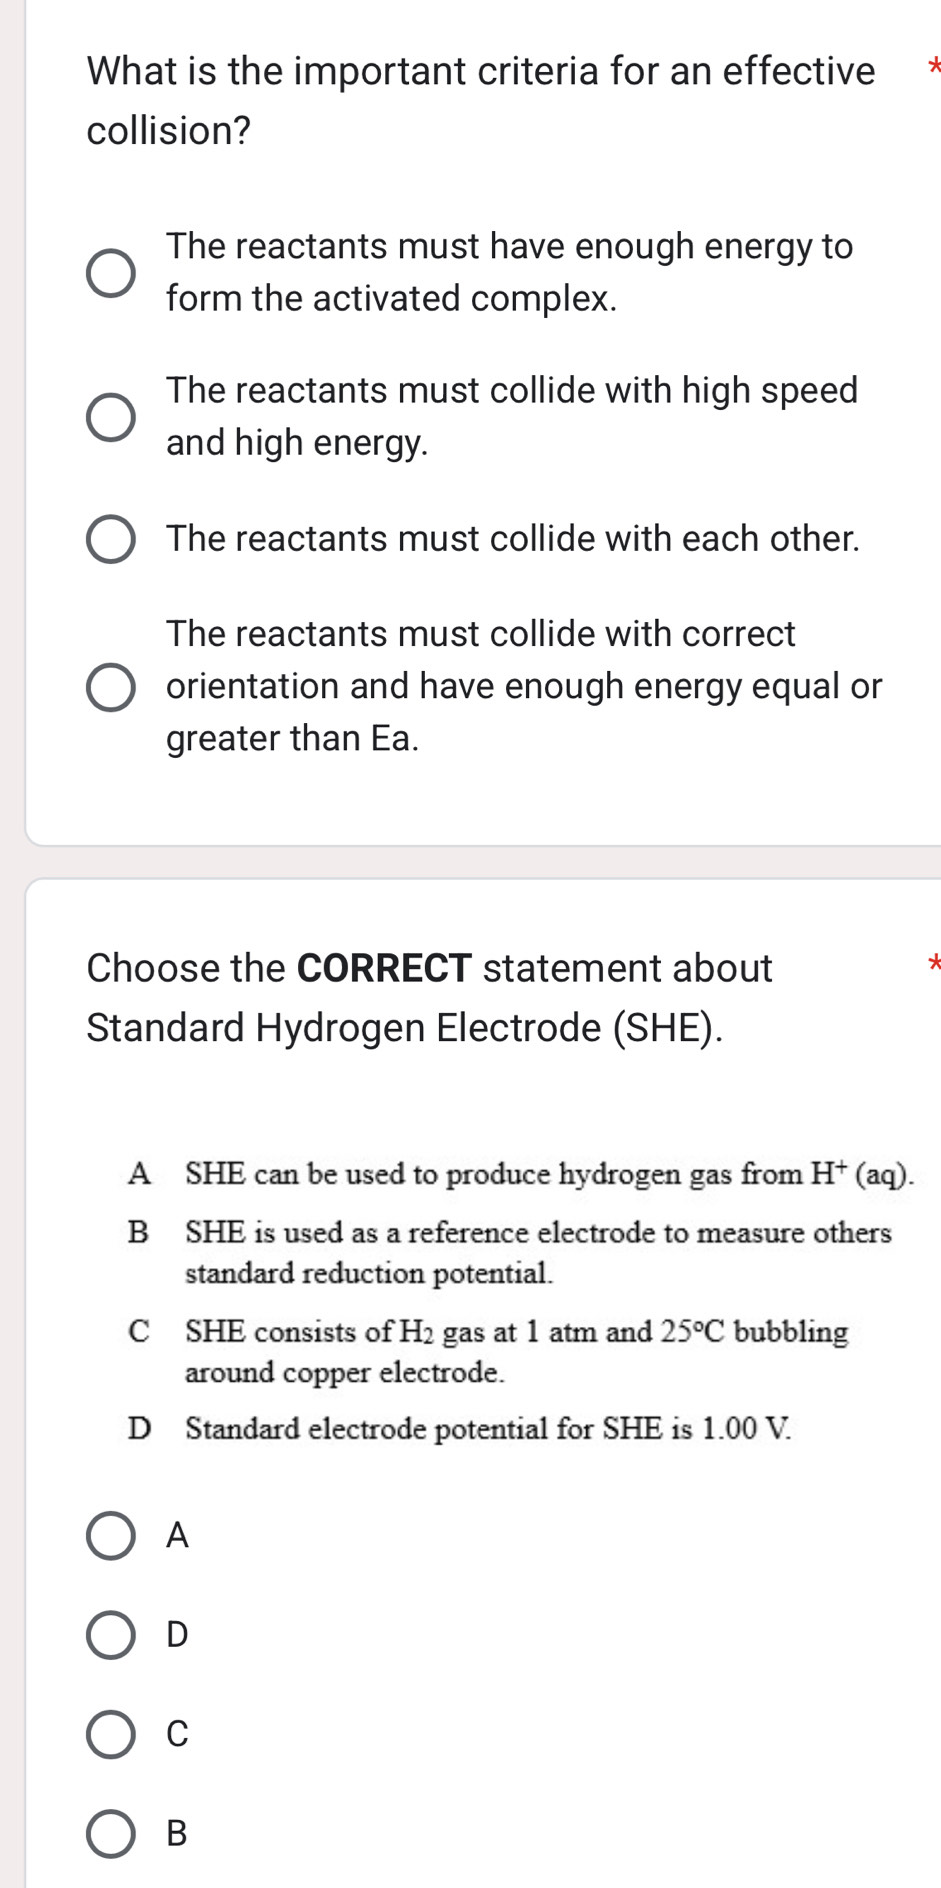Select the radio button for 'form the activated complex'
This screenshot has height=1888, width=941.
click(x=110, y=273)
